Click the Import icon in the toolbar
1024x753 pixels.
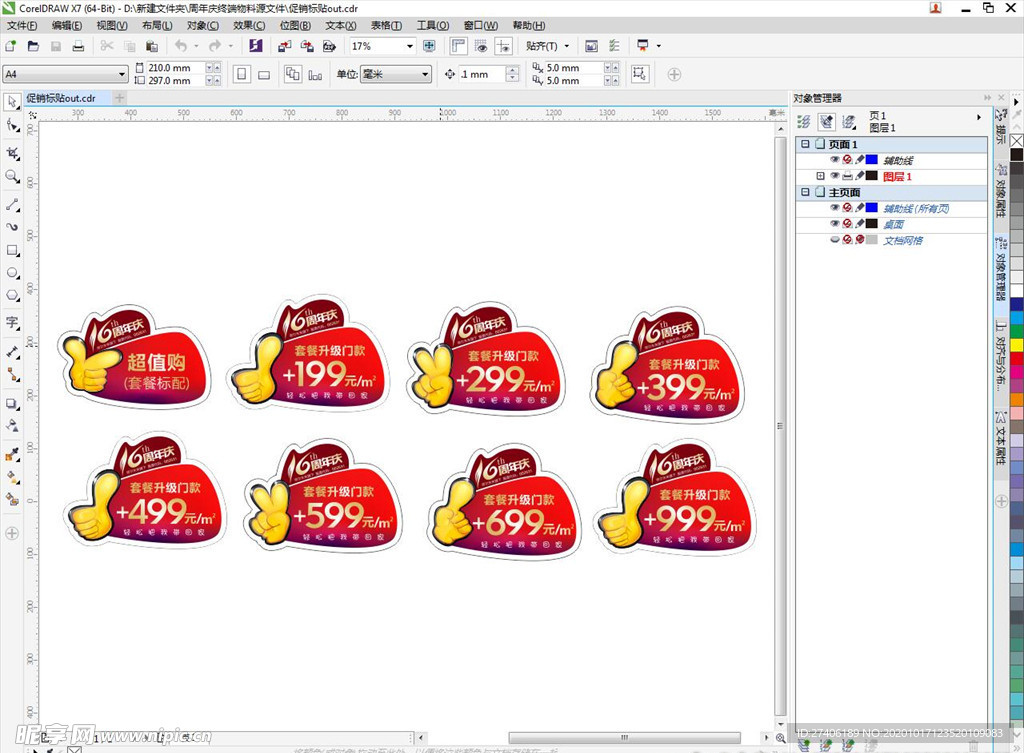click(x=285, y=46)
